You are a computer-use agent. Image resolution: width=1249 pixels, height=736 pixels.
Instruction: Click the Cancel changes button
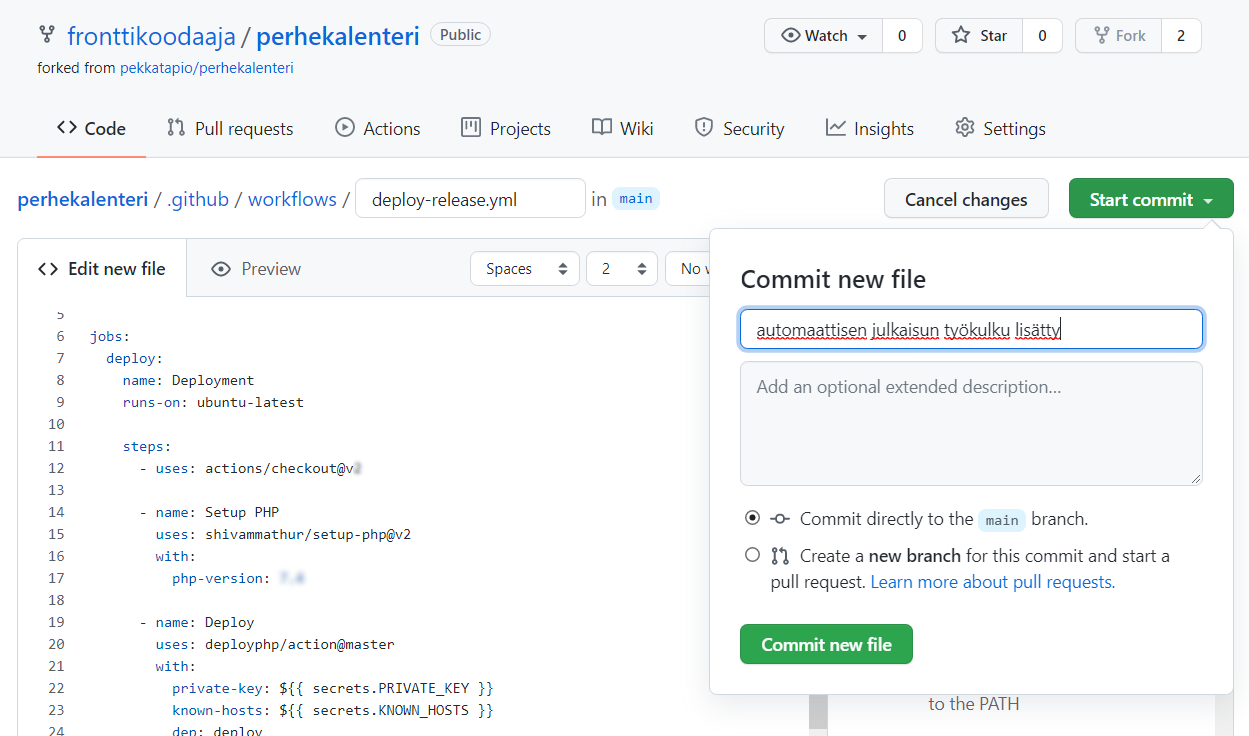click(x=966, y=199)
